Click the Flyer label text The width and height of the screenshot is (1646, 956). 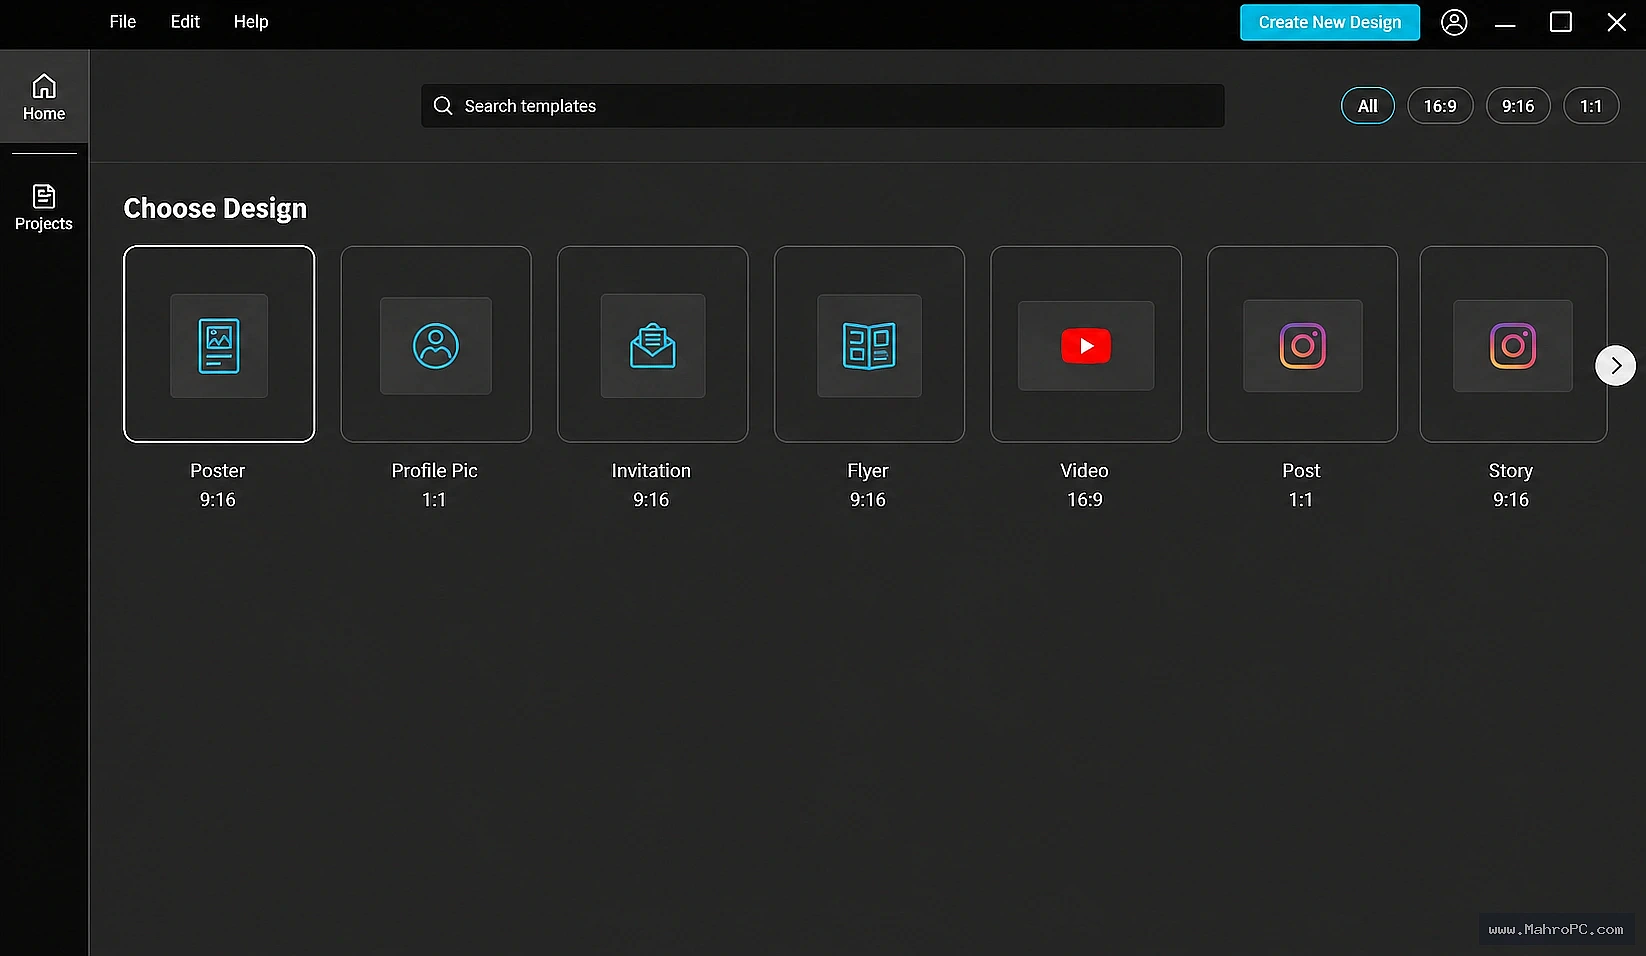868,471
